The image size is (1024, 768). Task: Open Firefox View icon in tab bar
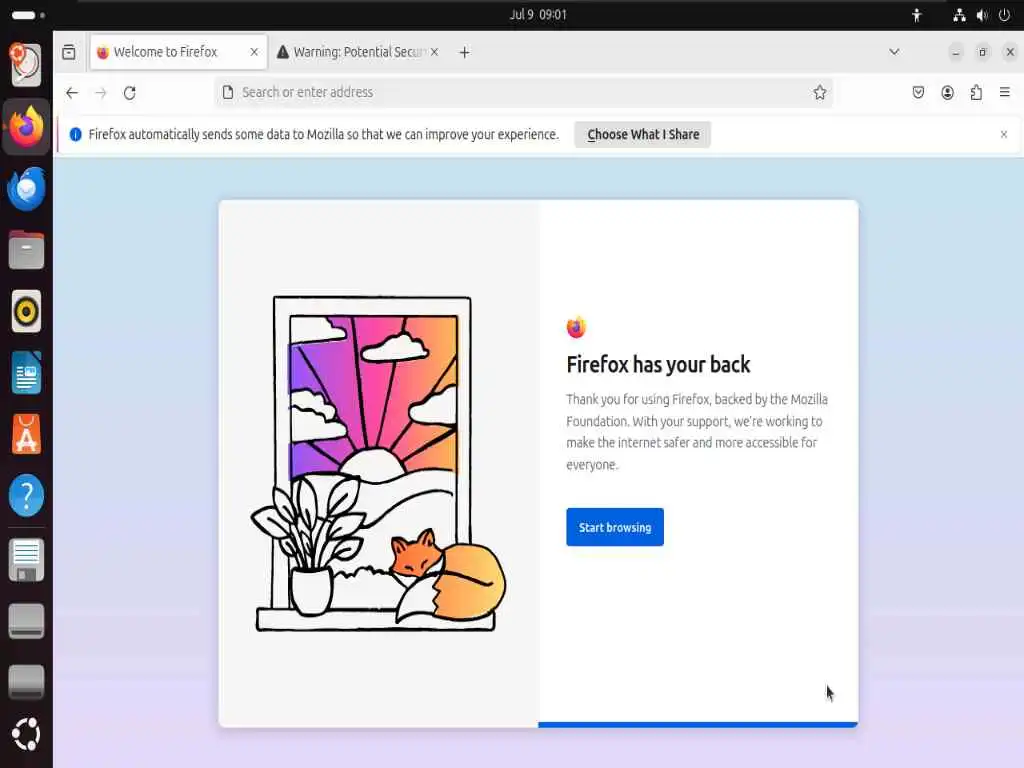click(x=69, y=52)
